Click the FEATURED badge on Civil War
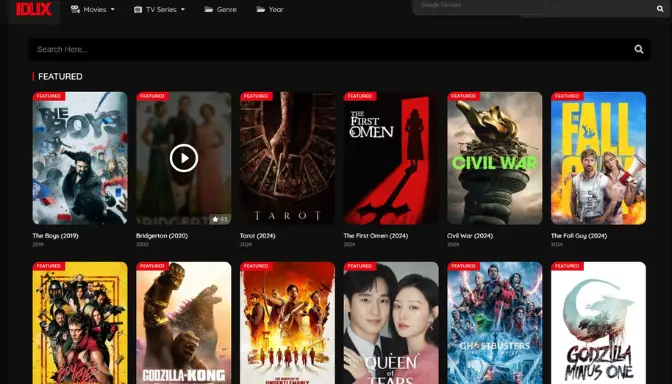 click(464, 96)
